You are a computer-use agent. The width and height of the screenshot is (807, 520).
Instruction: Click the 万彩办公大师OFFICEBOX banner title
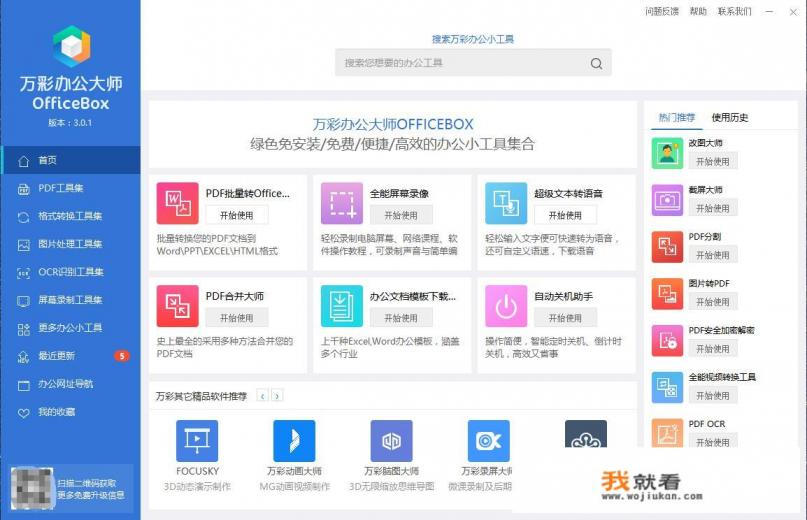click(x=393, y=124)
